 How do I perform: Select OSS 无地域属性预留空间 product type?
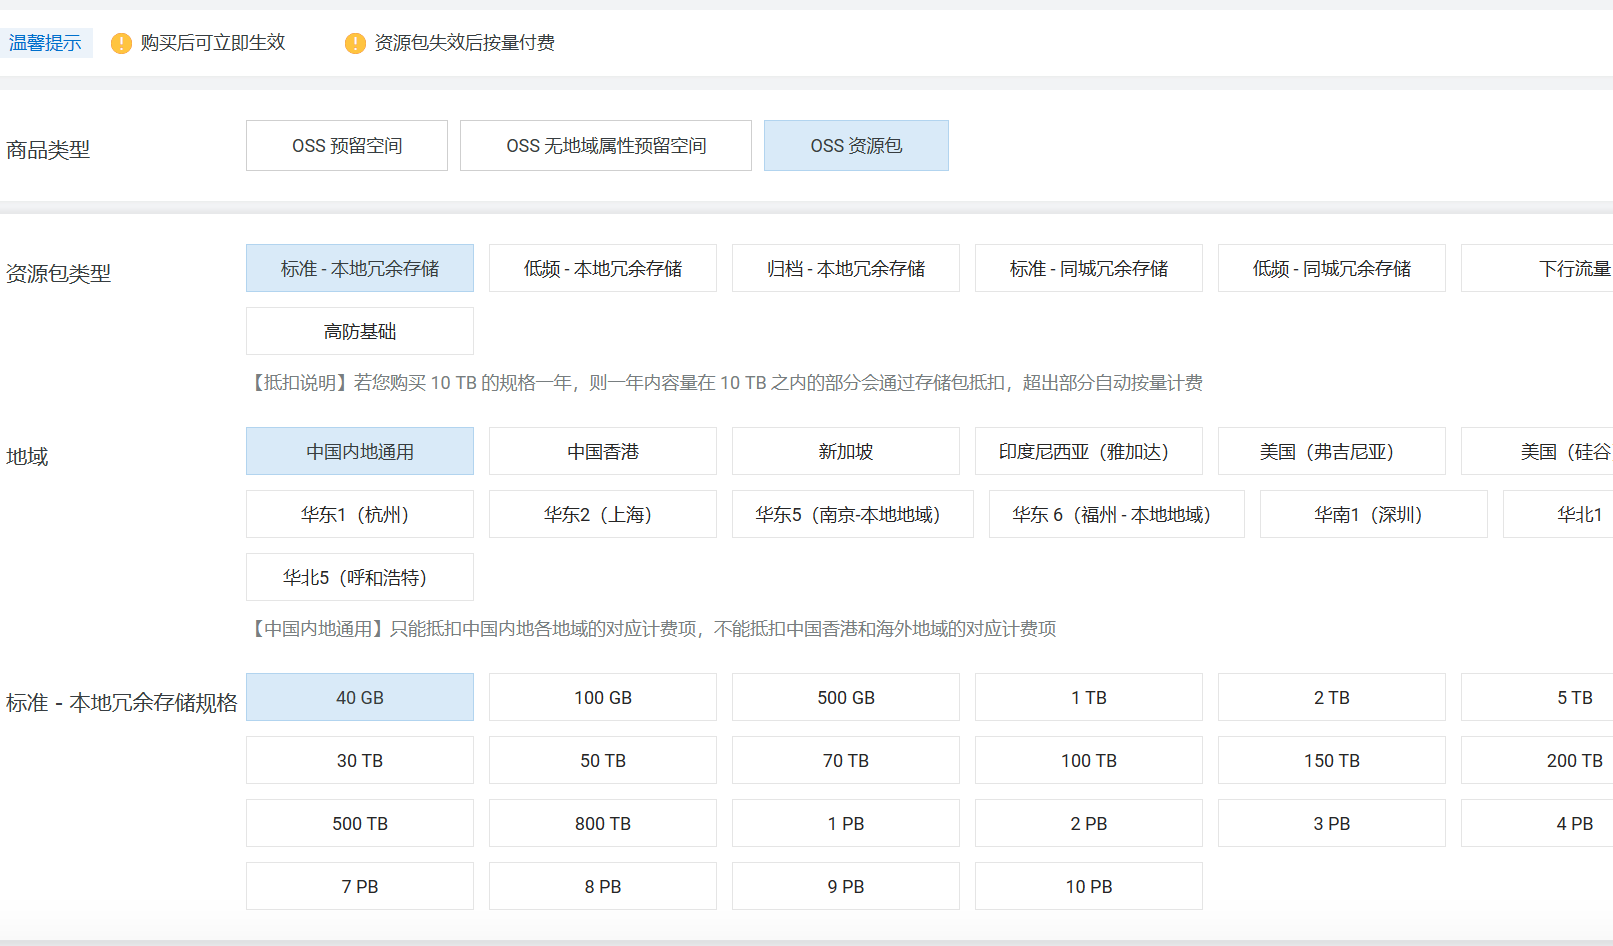(606, 146)
